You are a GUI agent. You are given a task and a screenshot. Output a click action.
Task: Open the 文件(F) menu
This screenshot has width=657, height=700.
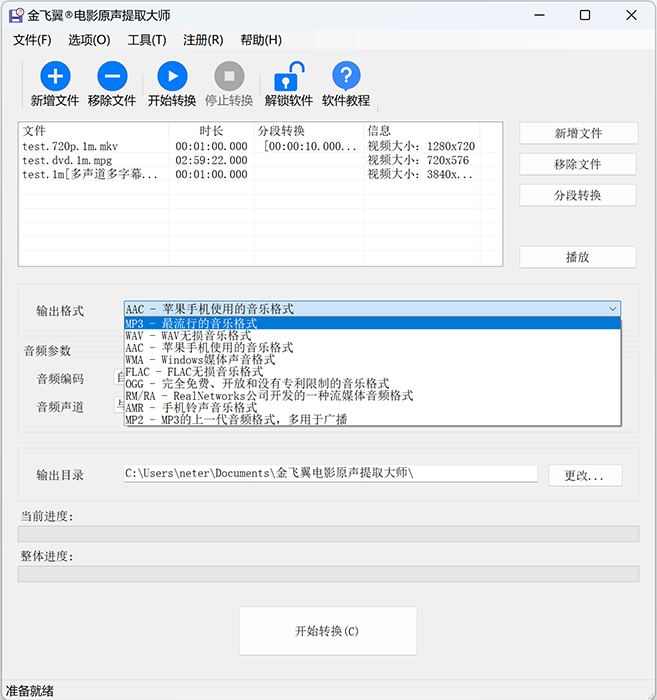tap(32, 40)
